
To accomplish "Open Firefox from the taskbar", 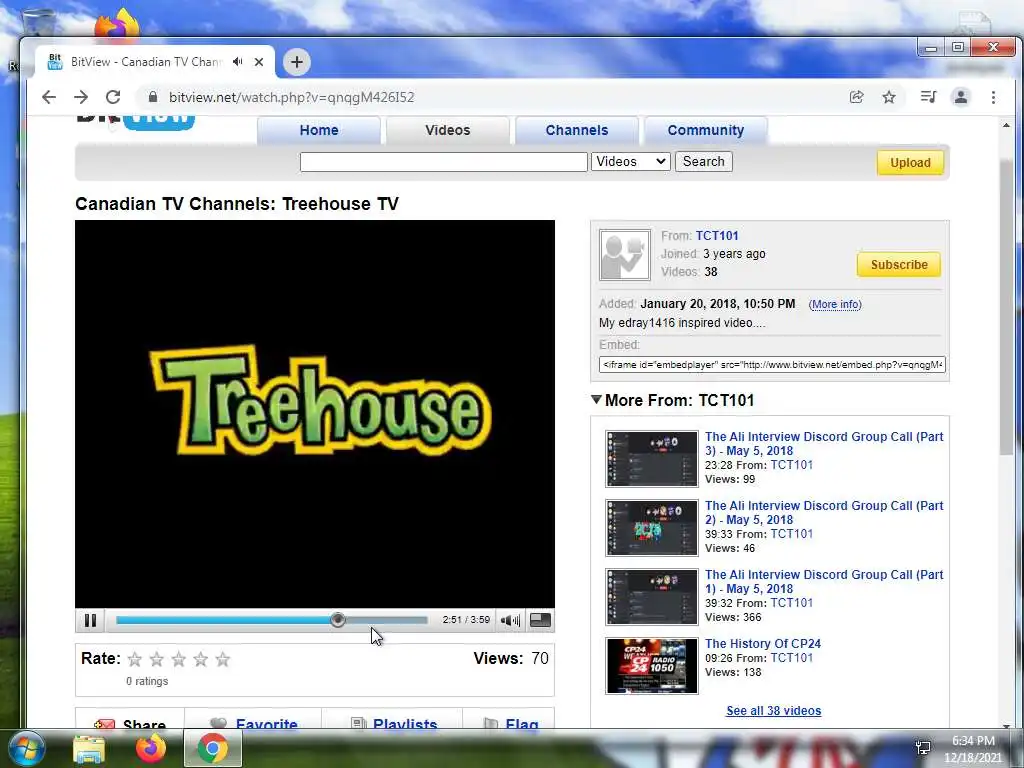I will tap(151, 748).
